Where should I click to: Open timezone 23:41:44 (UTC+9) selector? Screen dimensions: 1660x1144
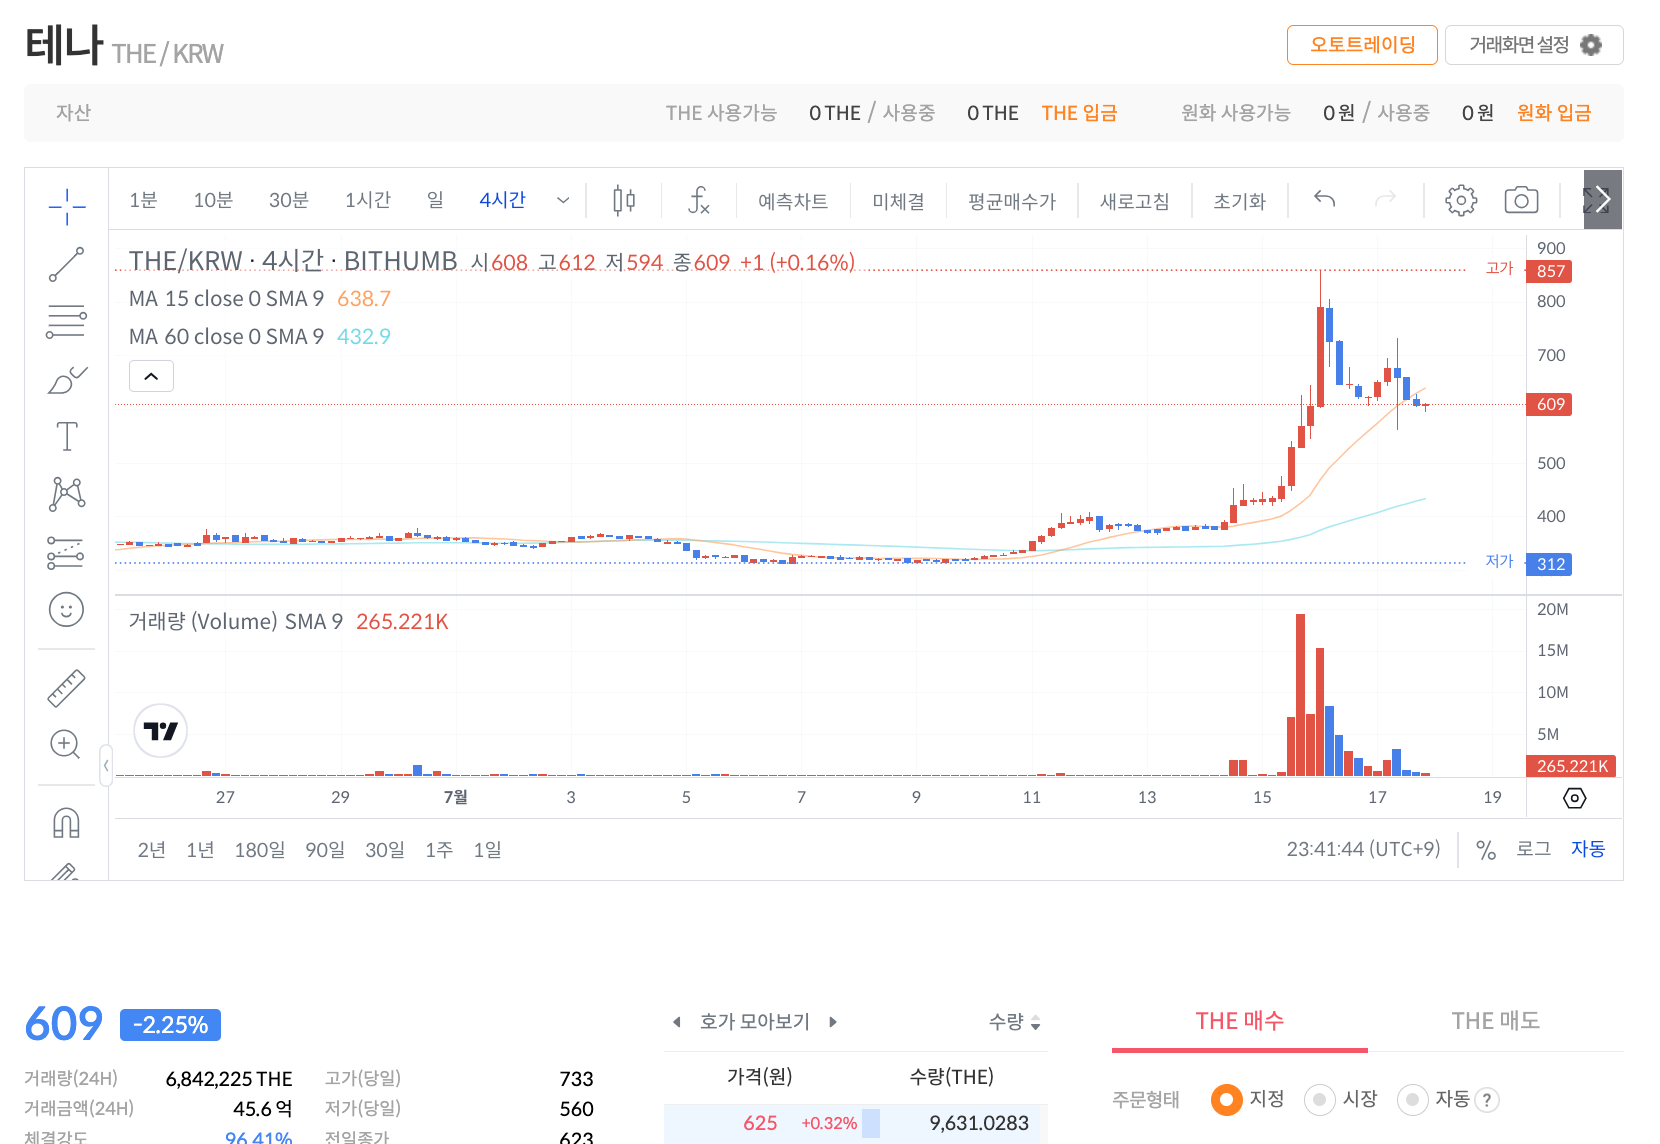point(1363,849)
